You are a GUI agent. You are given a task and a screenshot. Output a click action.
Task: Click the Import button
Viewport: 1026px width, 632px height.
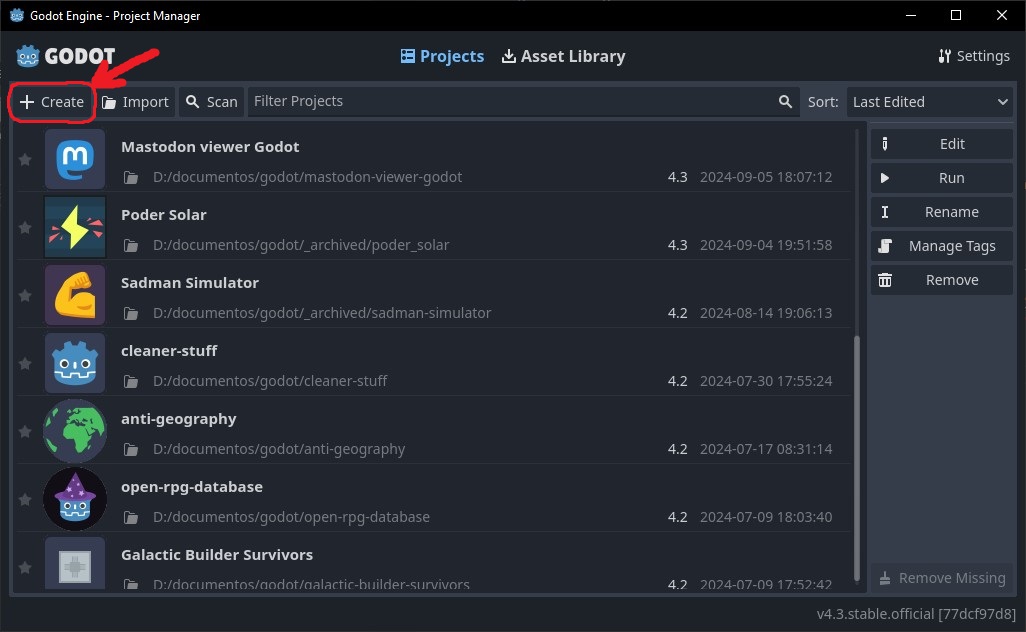click(x=135, y=102)
